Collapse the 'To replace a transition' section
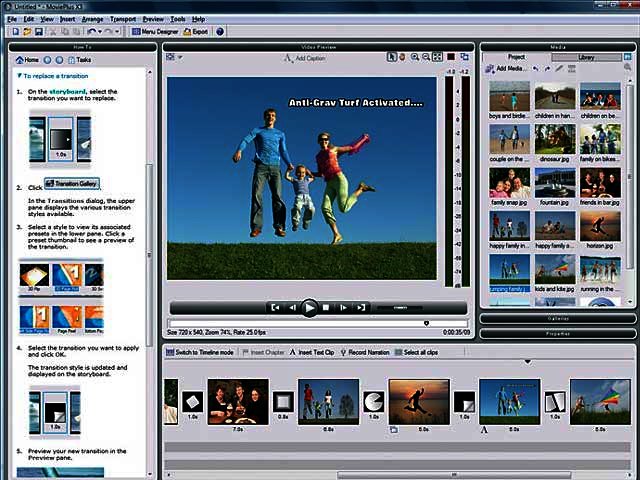Image resolution: width=640 pixels, height=480 pixels. tap(19, 77)
